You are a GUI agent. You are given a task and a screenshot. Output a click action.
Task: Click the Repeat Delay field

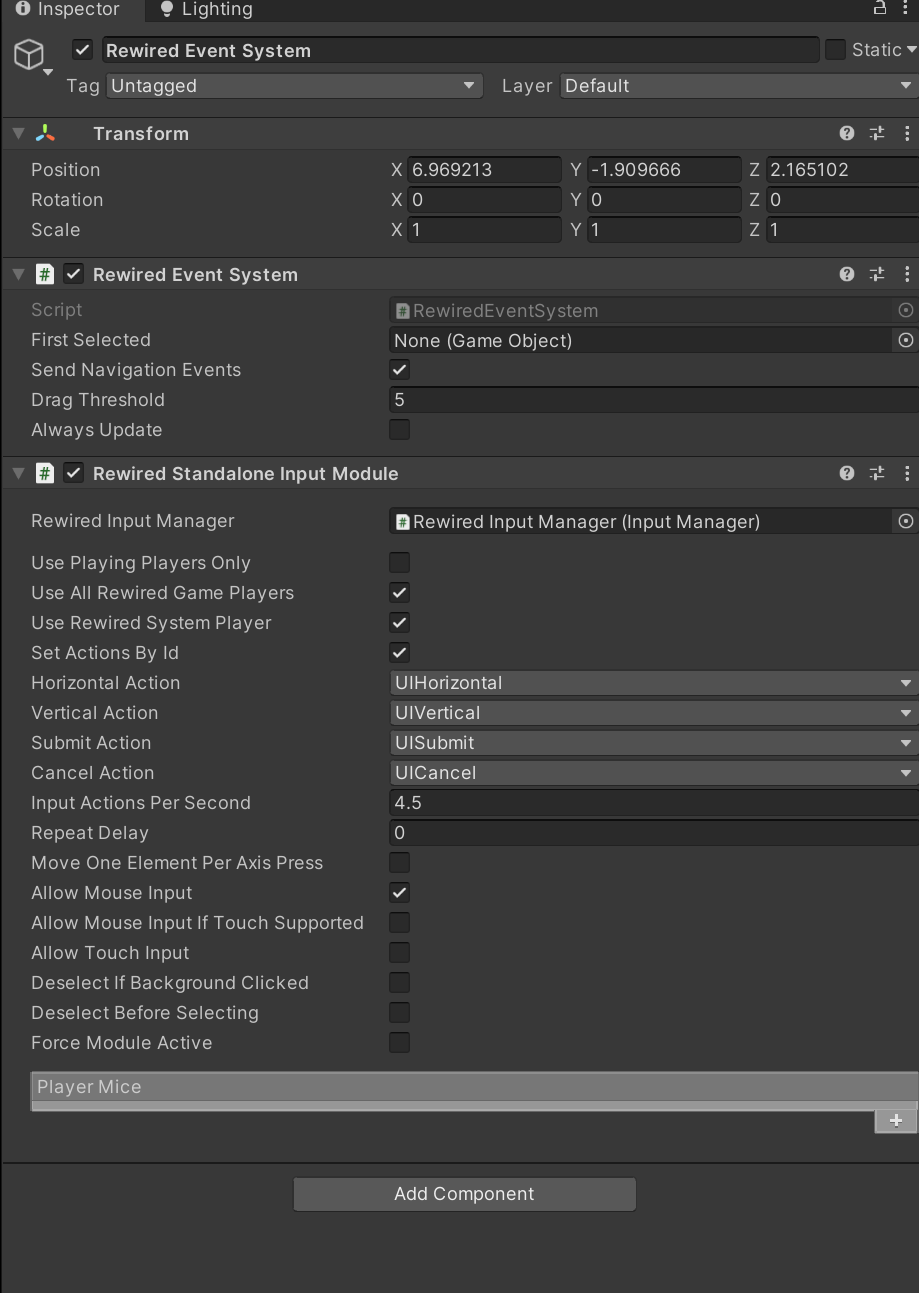click(x=654, y=833)
